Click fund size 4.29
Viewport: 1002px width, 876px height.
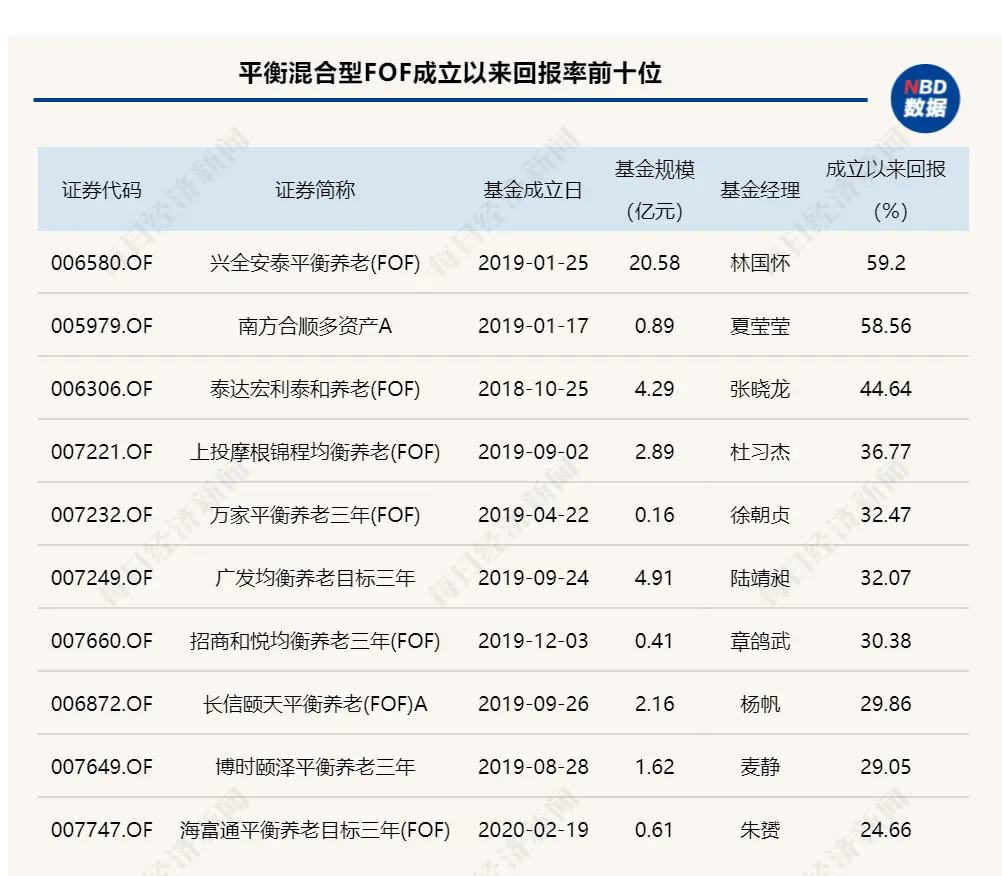click(x=654, y=389)
